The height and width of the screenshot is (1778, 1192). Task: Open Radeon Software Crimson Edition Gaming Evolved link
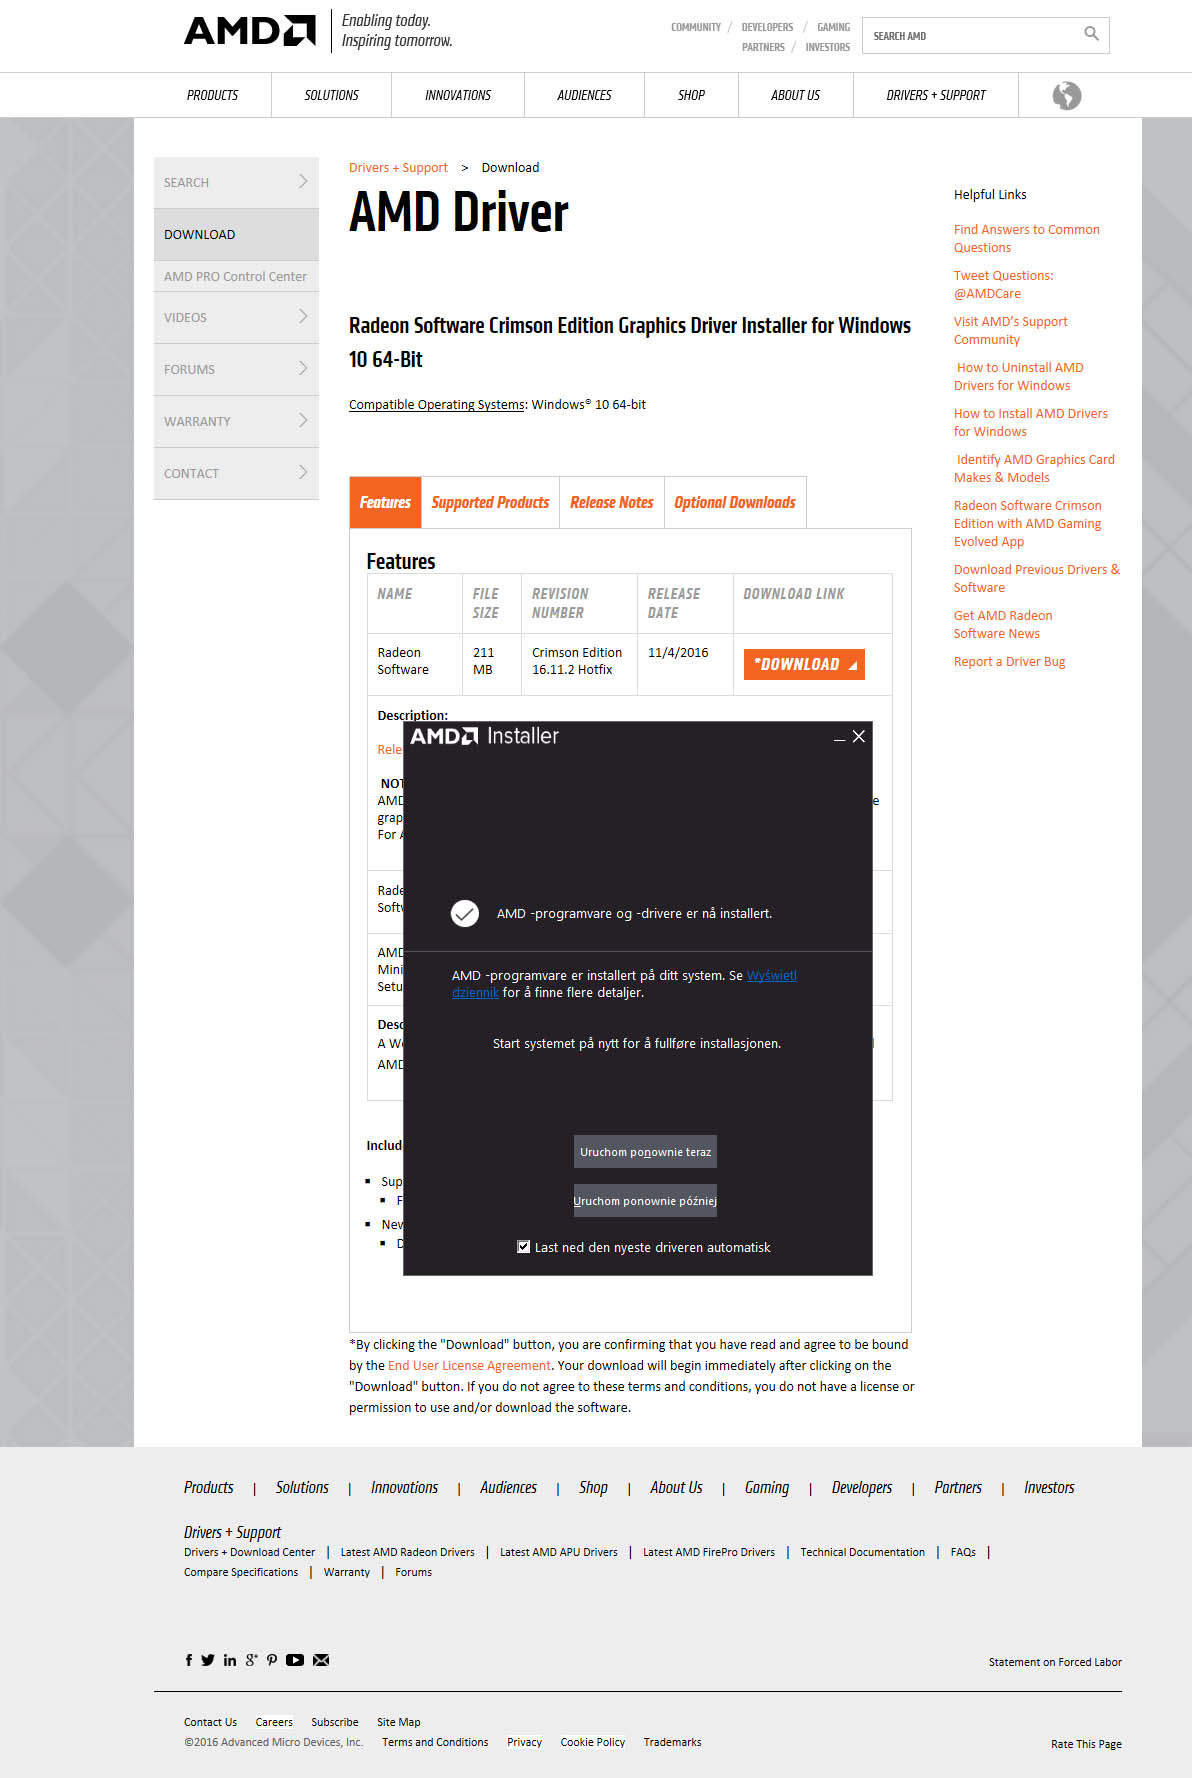(x=1027, y=523)
